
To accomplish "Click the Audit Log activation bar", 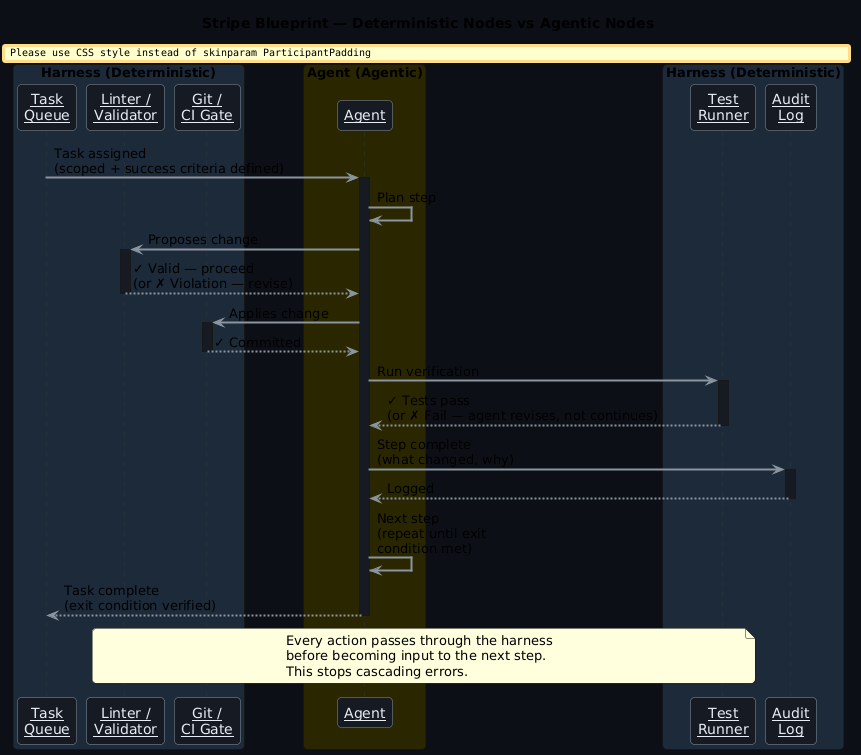I will [x=790, y=484].
